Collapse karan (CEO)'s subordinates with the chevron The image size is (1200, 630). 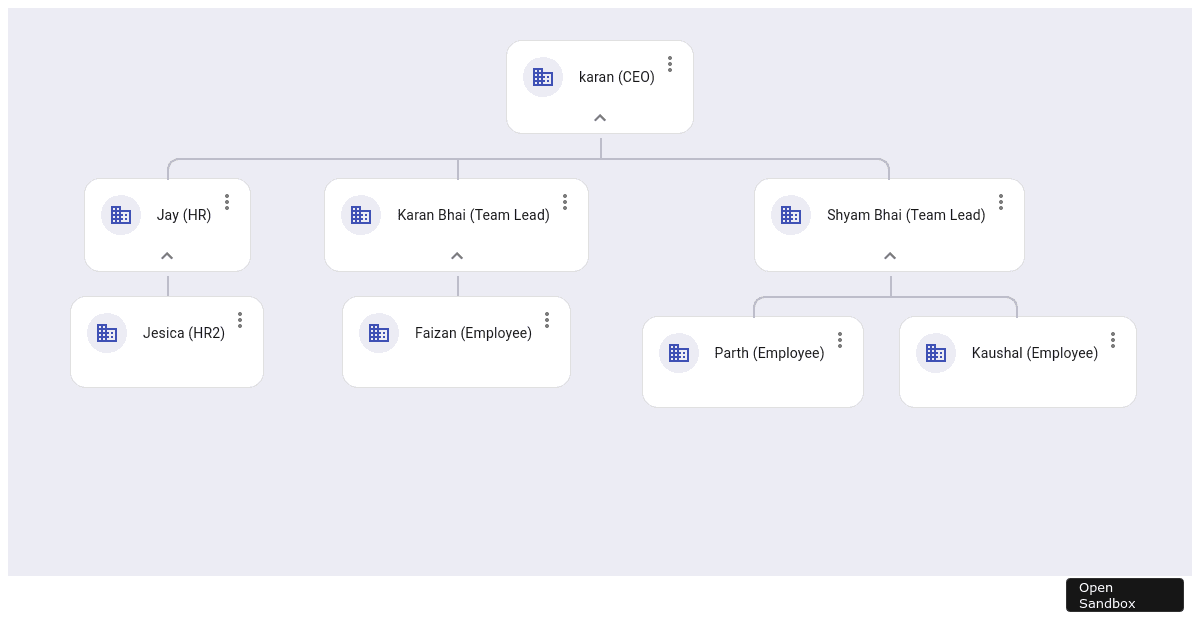[x=600, y=117]
